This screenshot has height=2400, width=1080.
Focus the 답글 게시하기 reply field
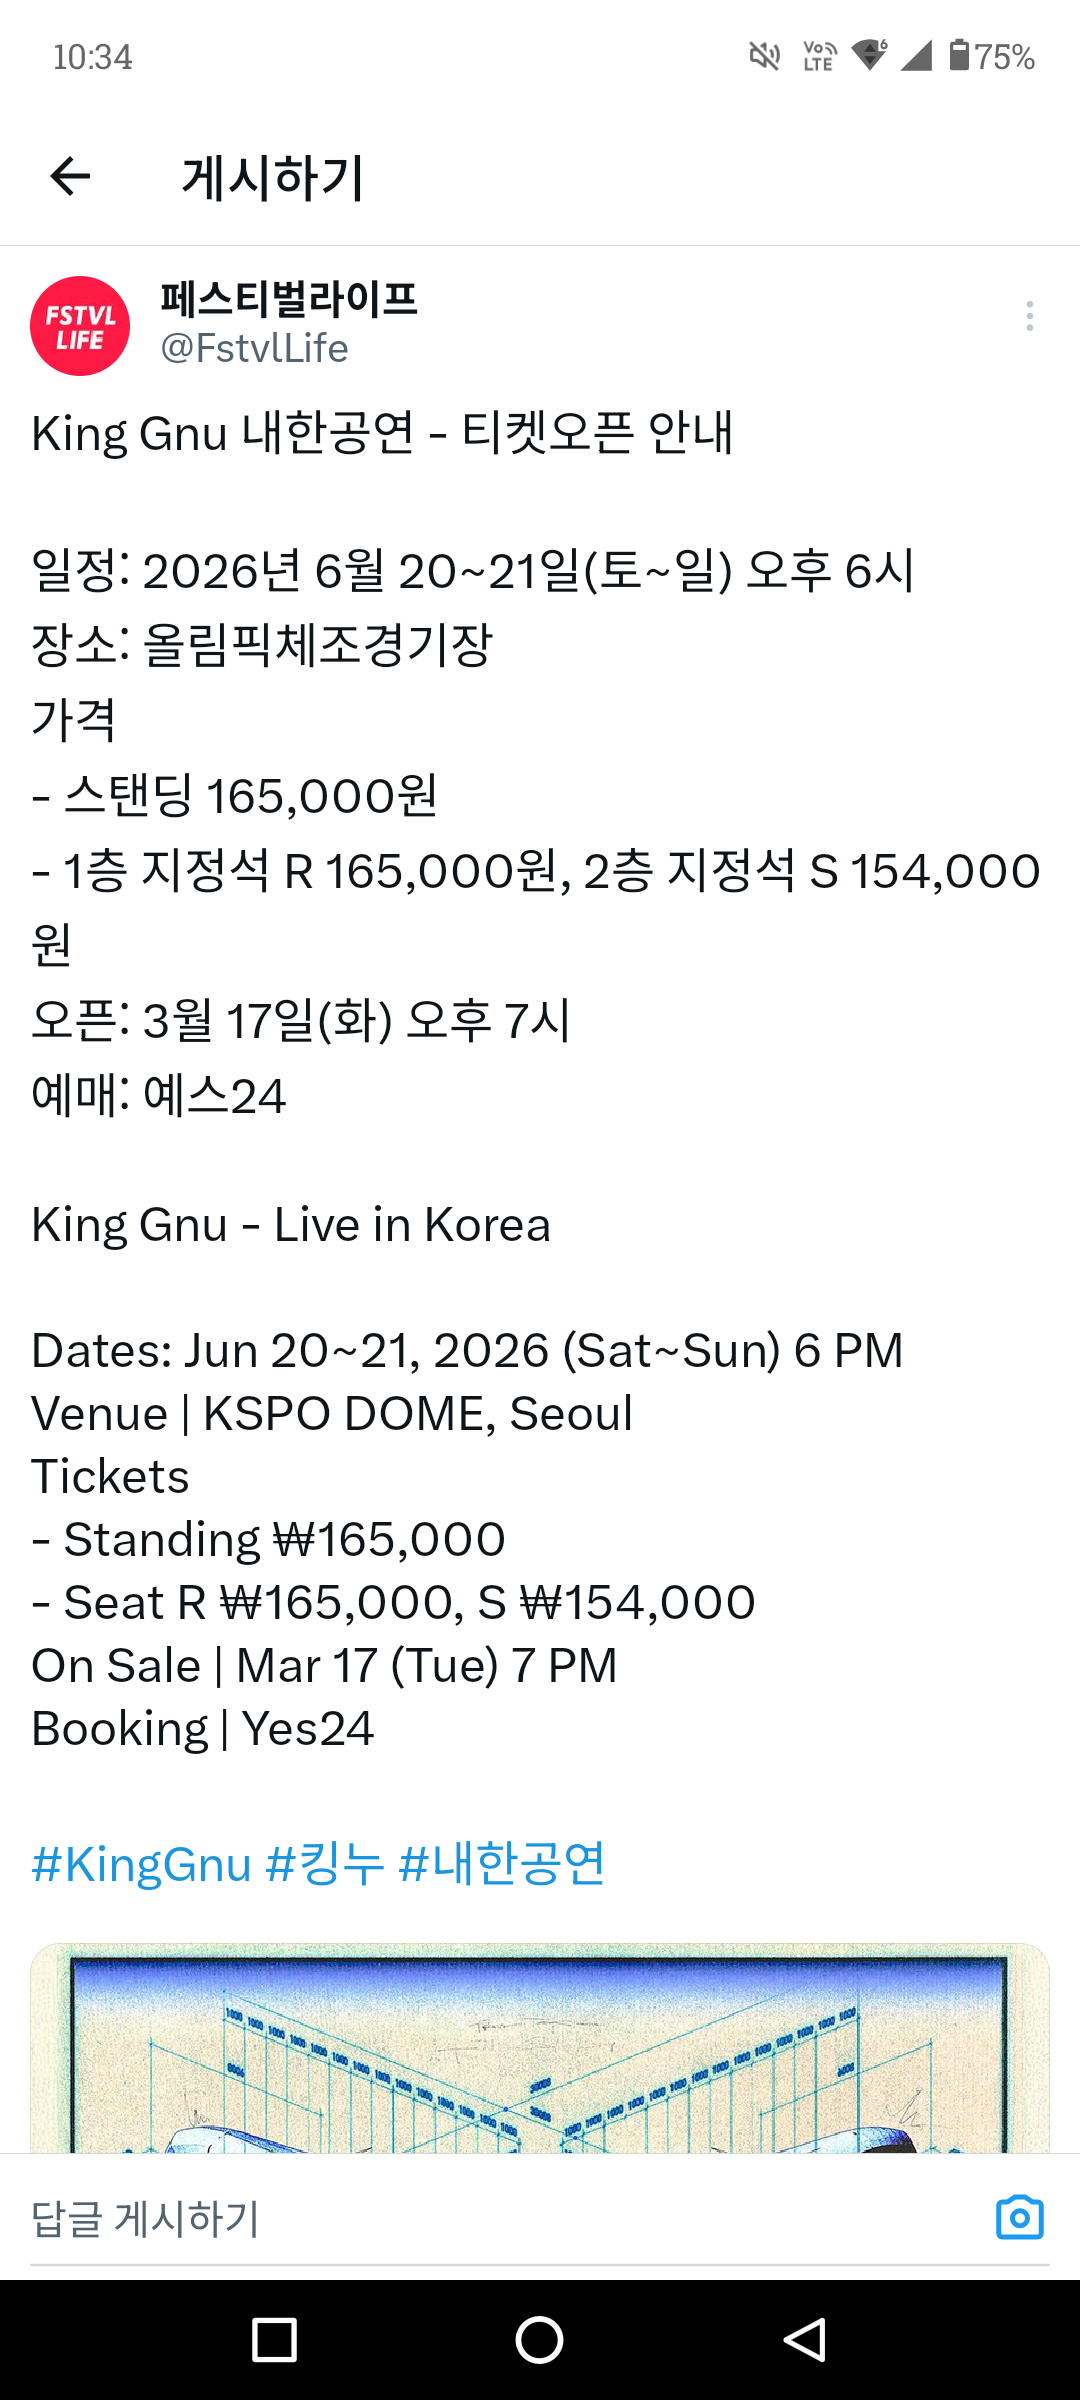[500, 2218]
